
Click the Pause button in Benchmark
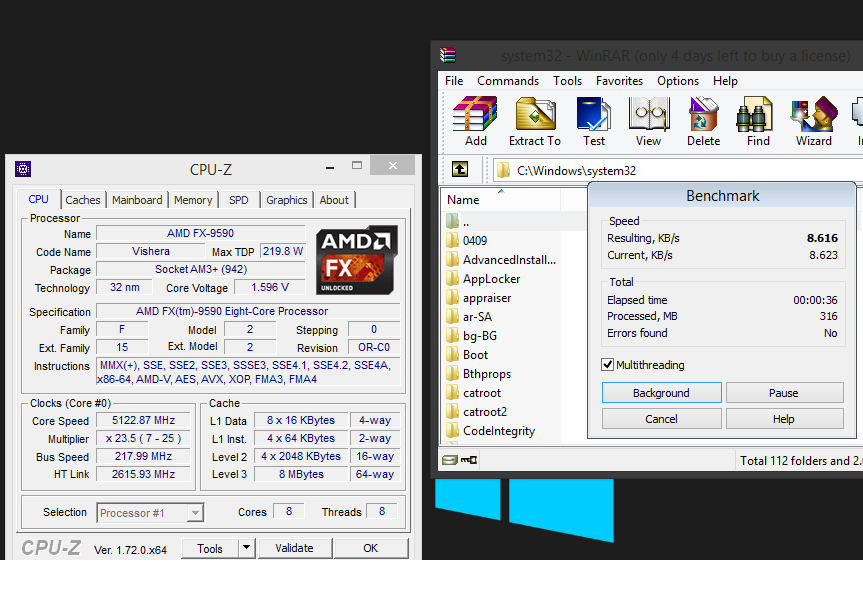click(x=784, y=392)
